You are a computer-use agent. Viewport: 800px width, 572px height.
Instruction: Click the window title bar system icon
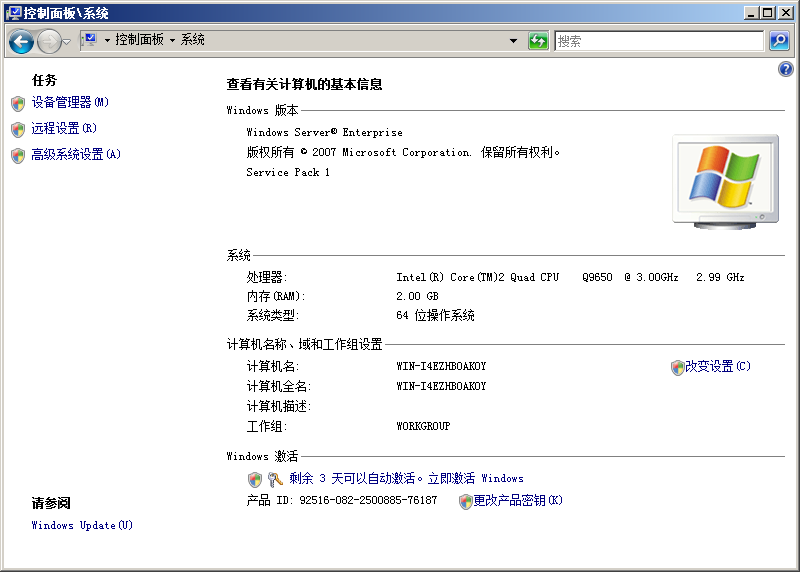[14, 13]
